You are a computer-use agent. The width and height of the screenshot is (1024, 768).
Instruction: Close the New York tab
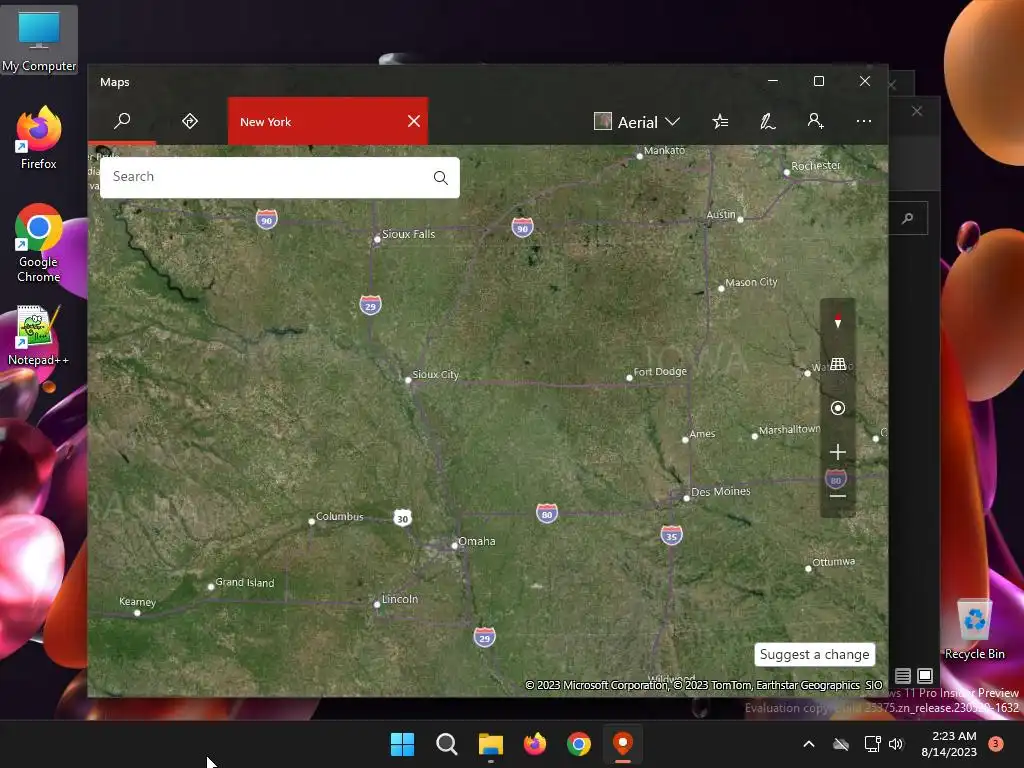click(413, 121)
